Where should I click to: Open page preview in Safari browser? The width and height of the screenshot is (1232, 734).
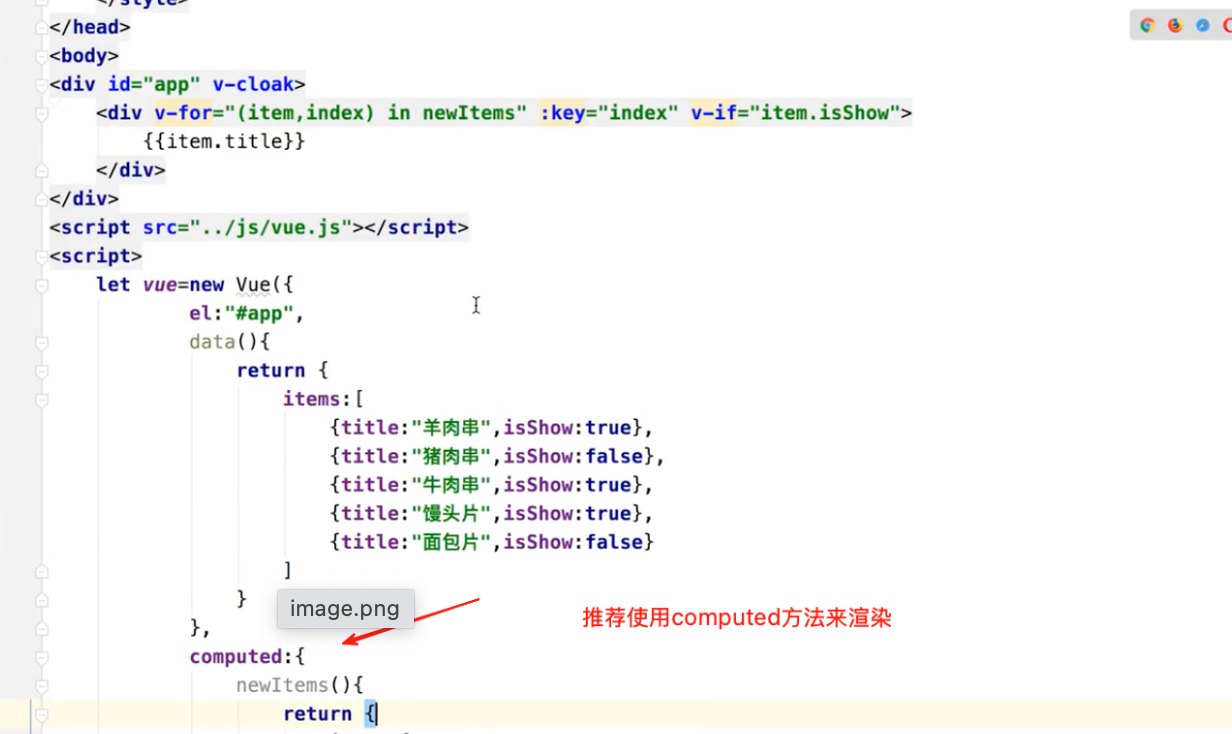coord(1202,25)
